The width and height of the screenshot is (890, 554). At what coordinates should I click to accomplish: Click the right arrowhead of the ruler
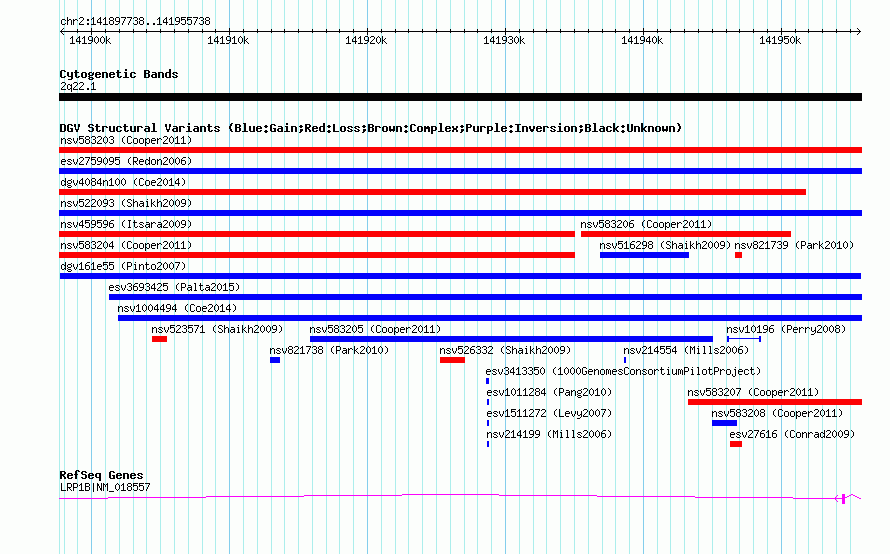859,31
